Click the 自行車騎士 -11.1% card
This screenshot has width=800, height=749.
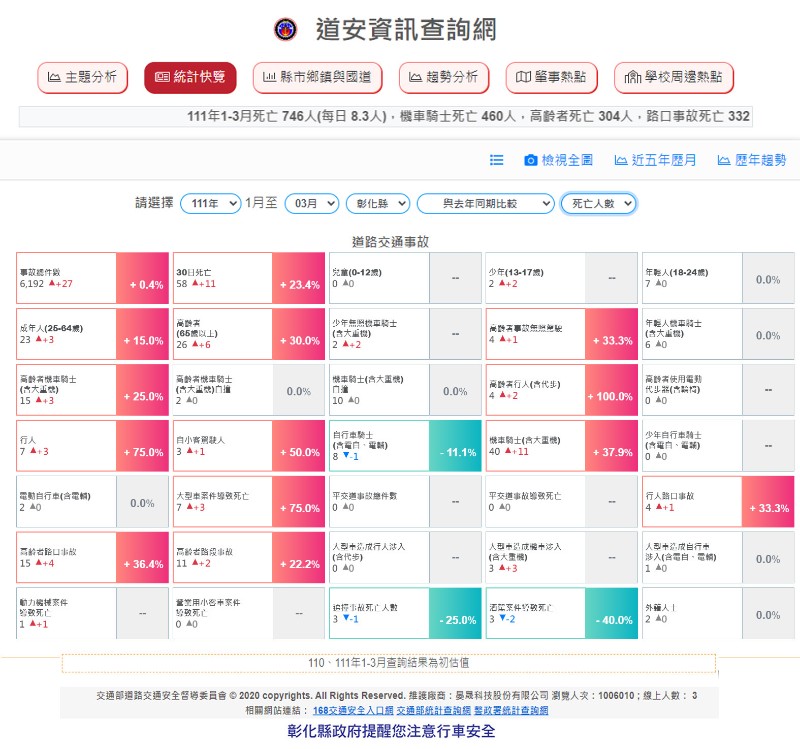[x=406, y=446]
